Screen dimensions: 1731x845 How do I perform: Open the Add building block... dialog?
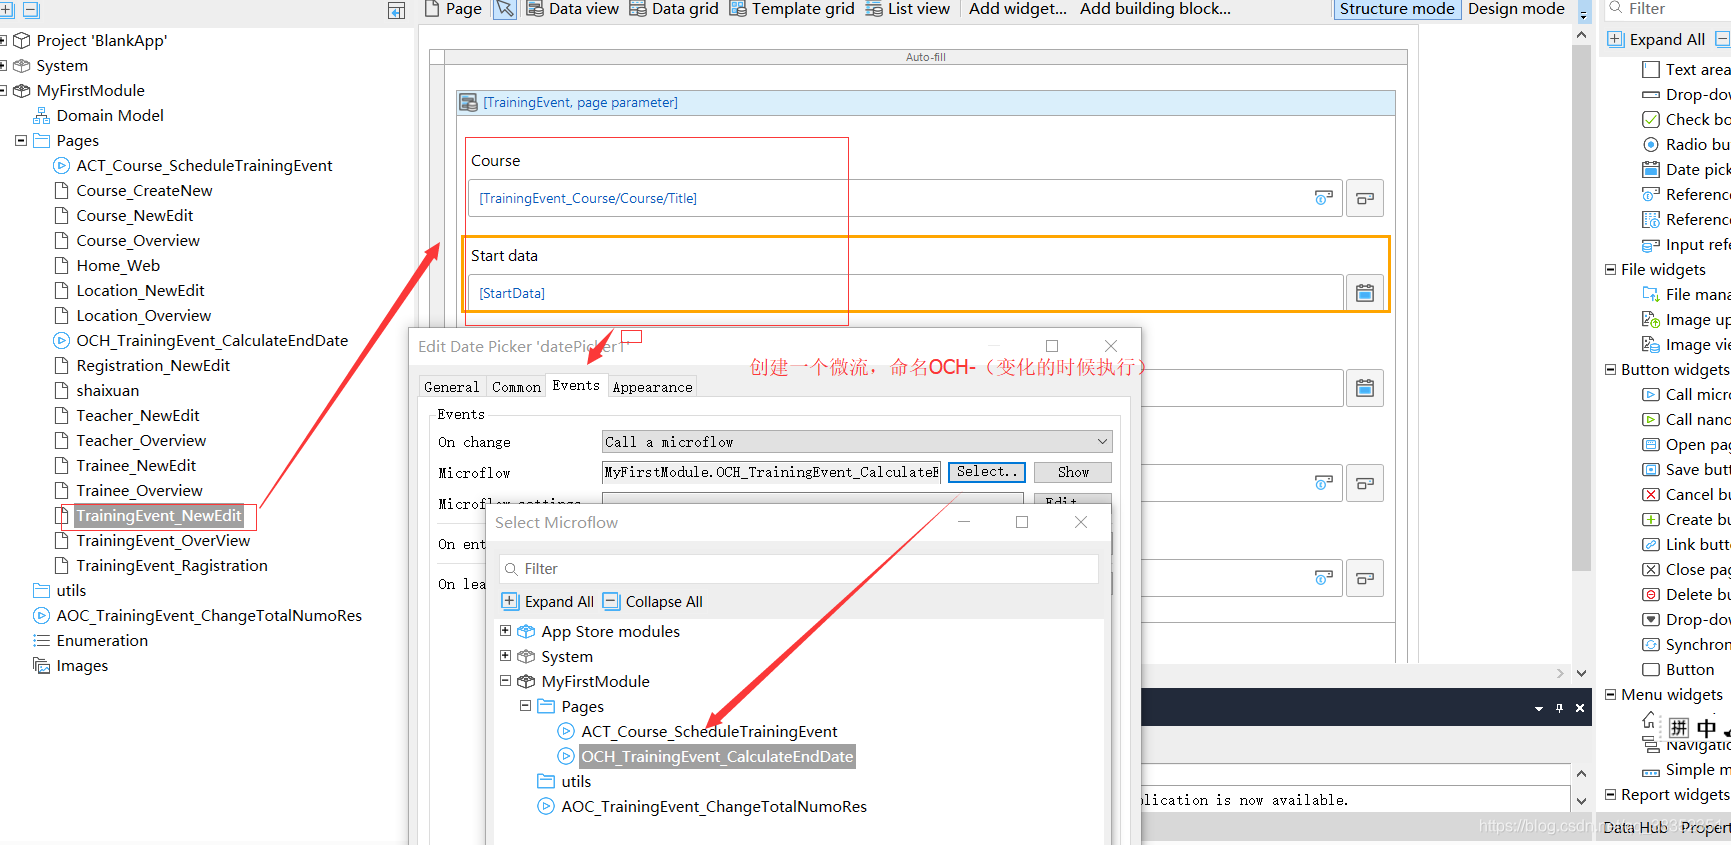[x=1155, y=9]
